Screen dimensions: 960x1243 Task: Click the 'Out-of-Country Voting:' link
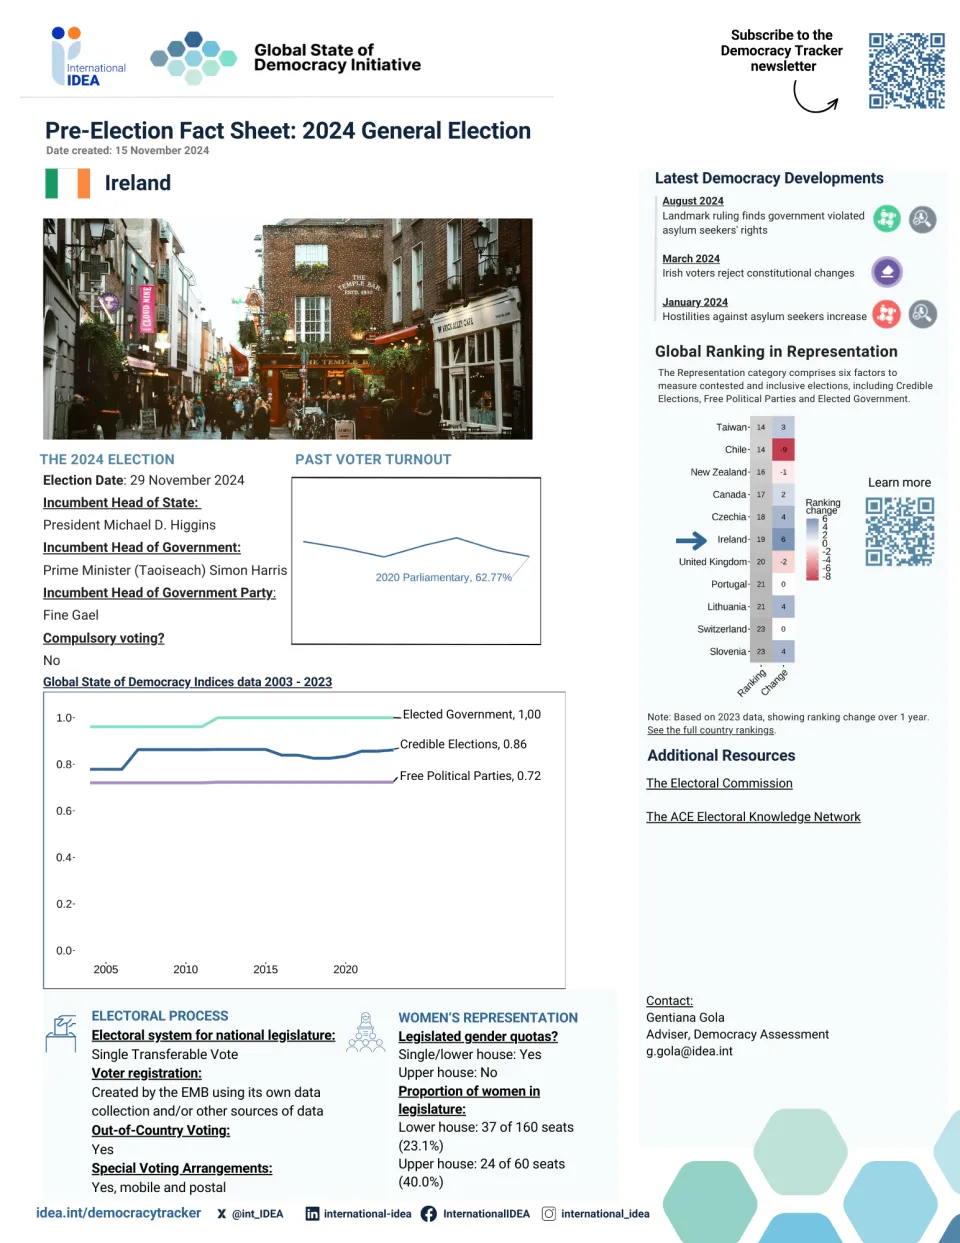161,1131
